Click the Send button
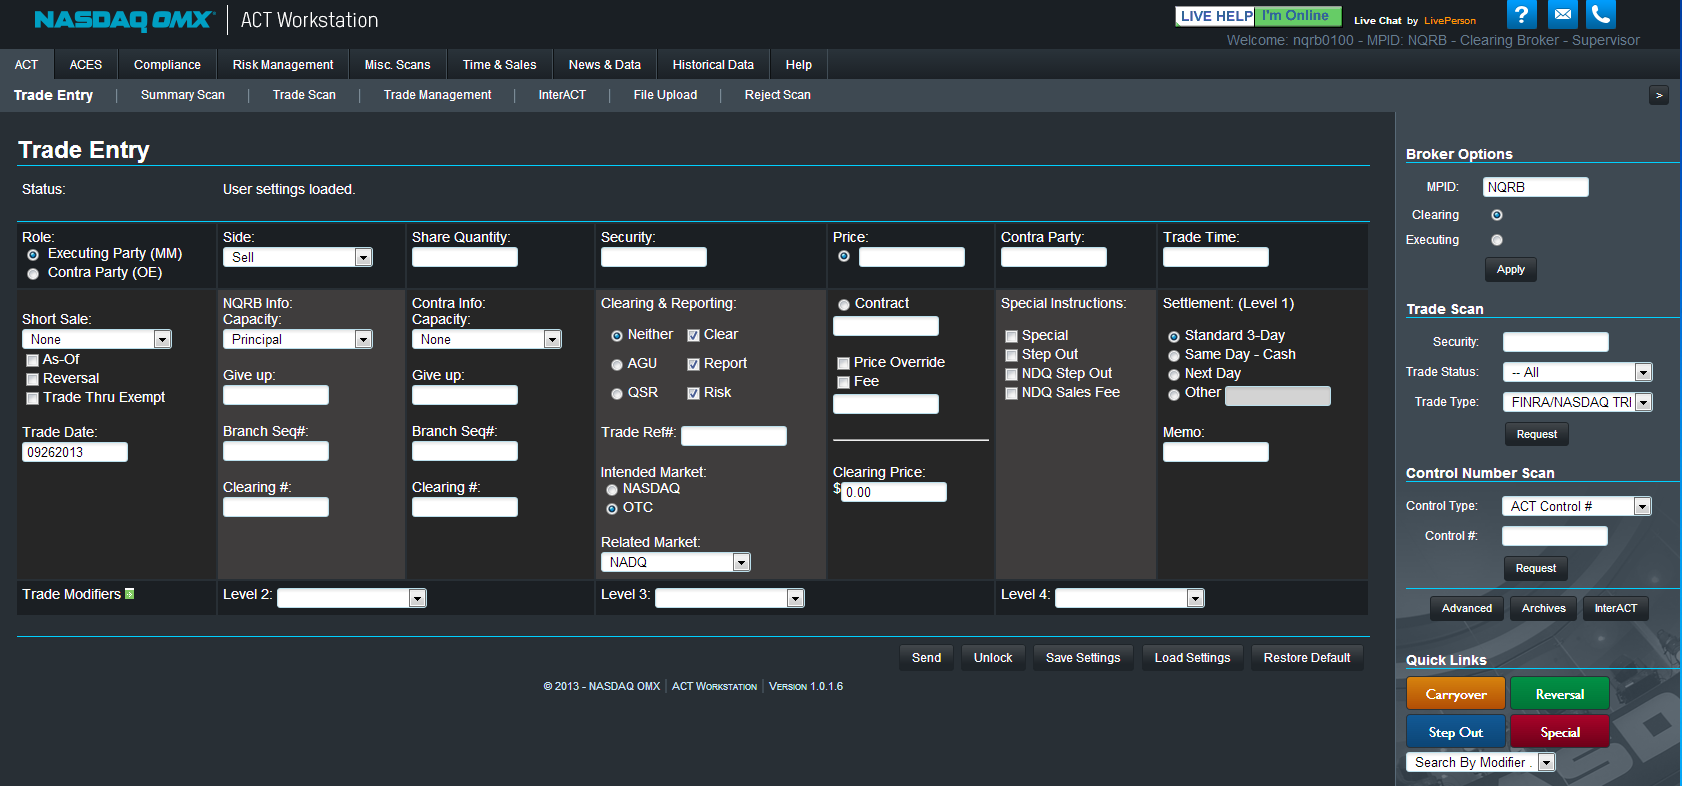 tap(927, 658)
